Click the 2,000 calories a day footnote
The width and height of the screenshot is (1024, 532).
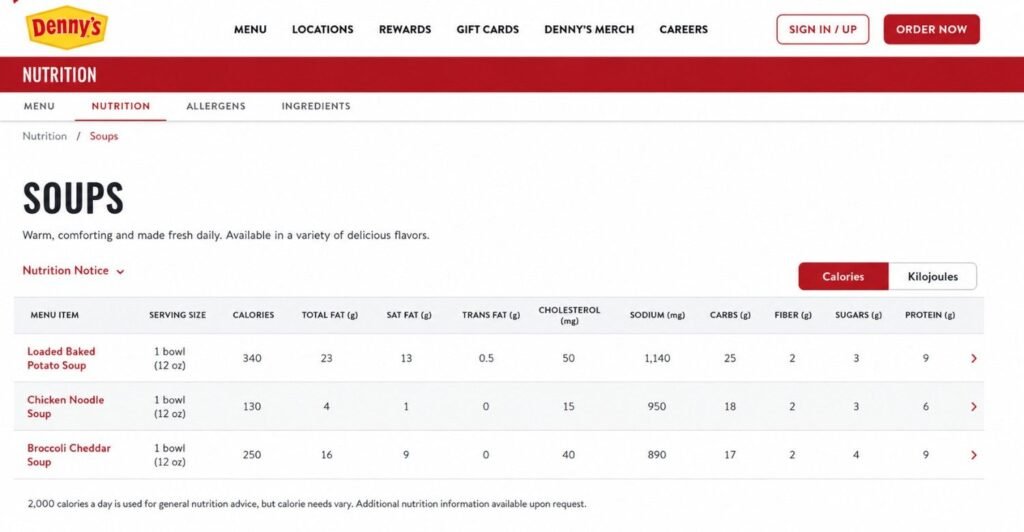pyautogui.click(x=307, y=504)
